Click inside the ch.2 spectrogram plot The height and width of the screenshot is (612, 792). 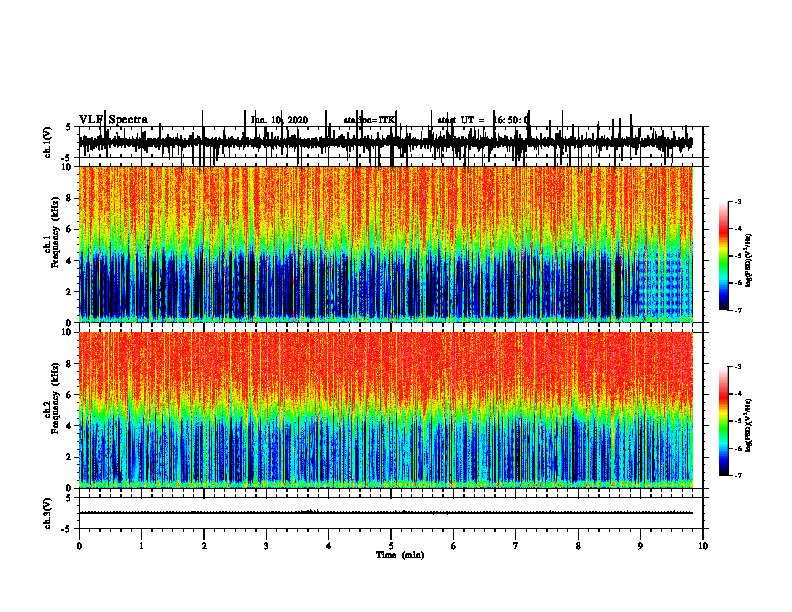[x=385, y=410]
